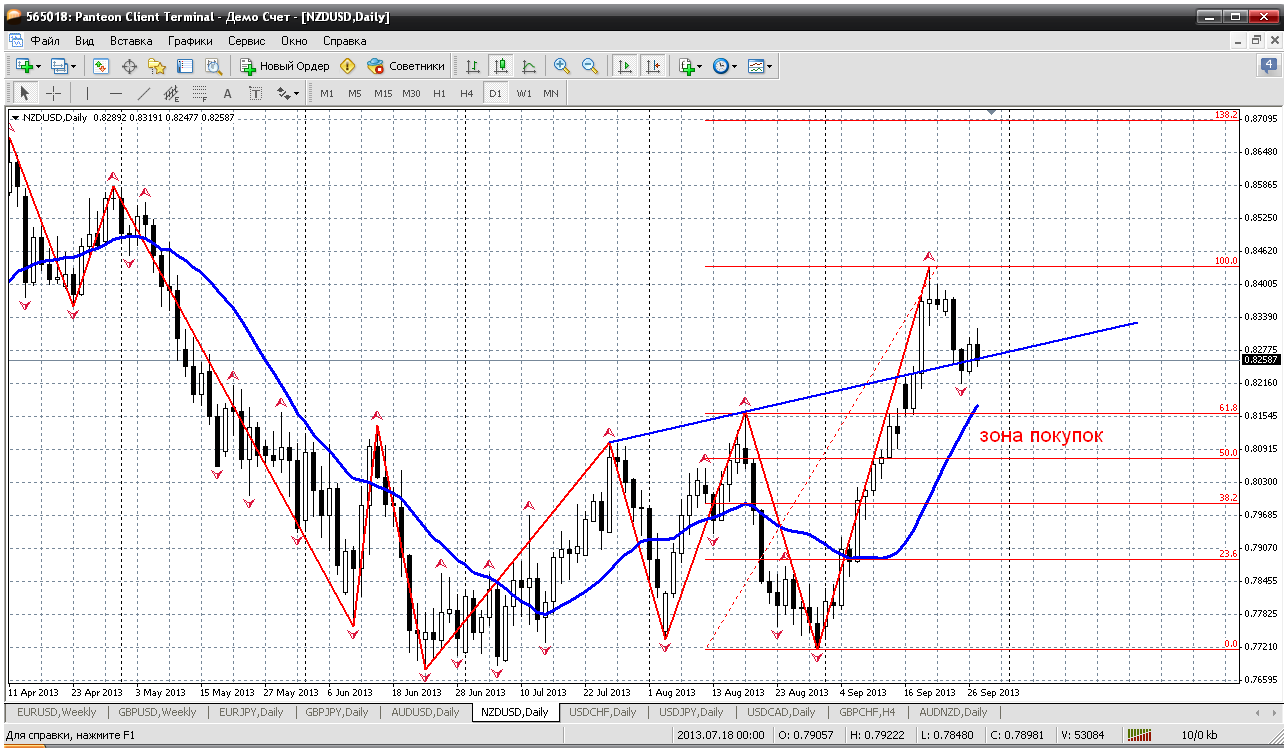Image resolution: width=1288 pixels, height=748 pixels.
Task: Switch chart to line chart mode
Action: [529, 66]
